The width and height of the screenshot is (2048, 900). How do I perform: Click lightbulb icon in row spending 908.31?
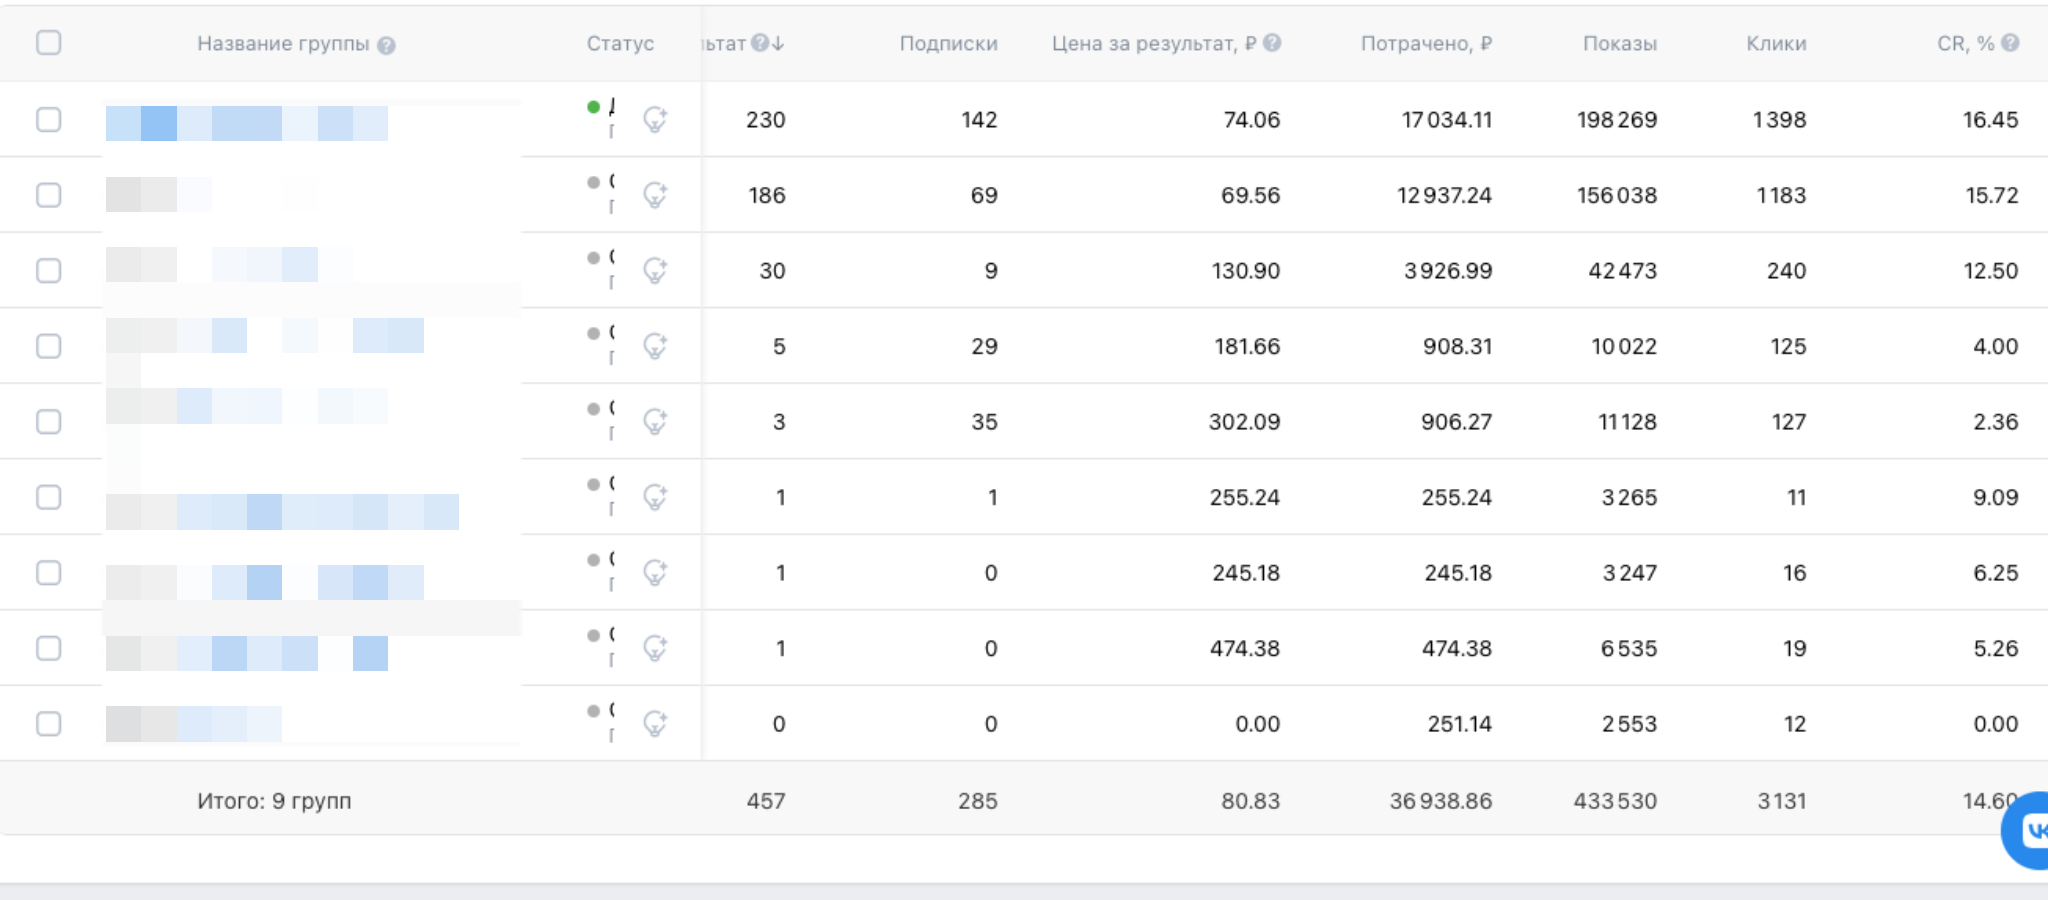[655, 346]
